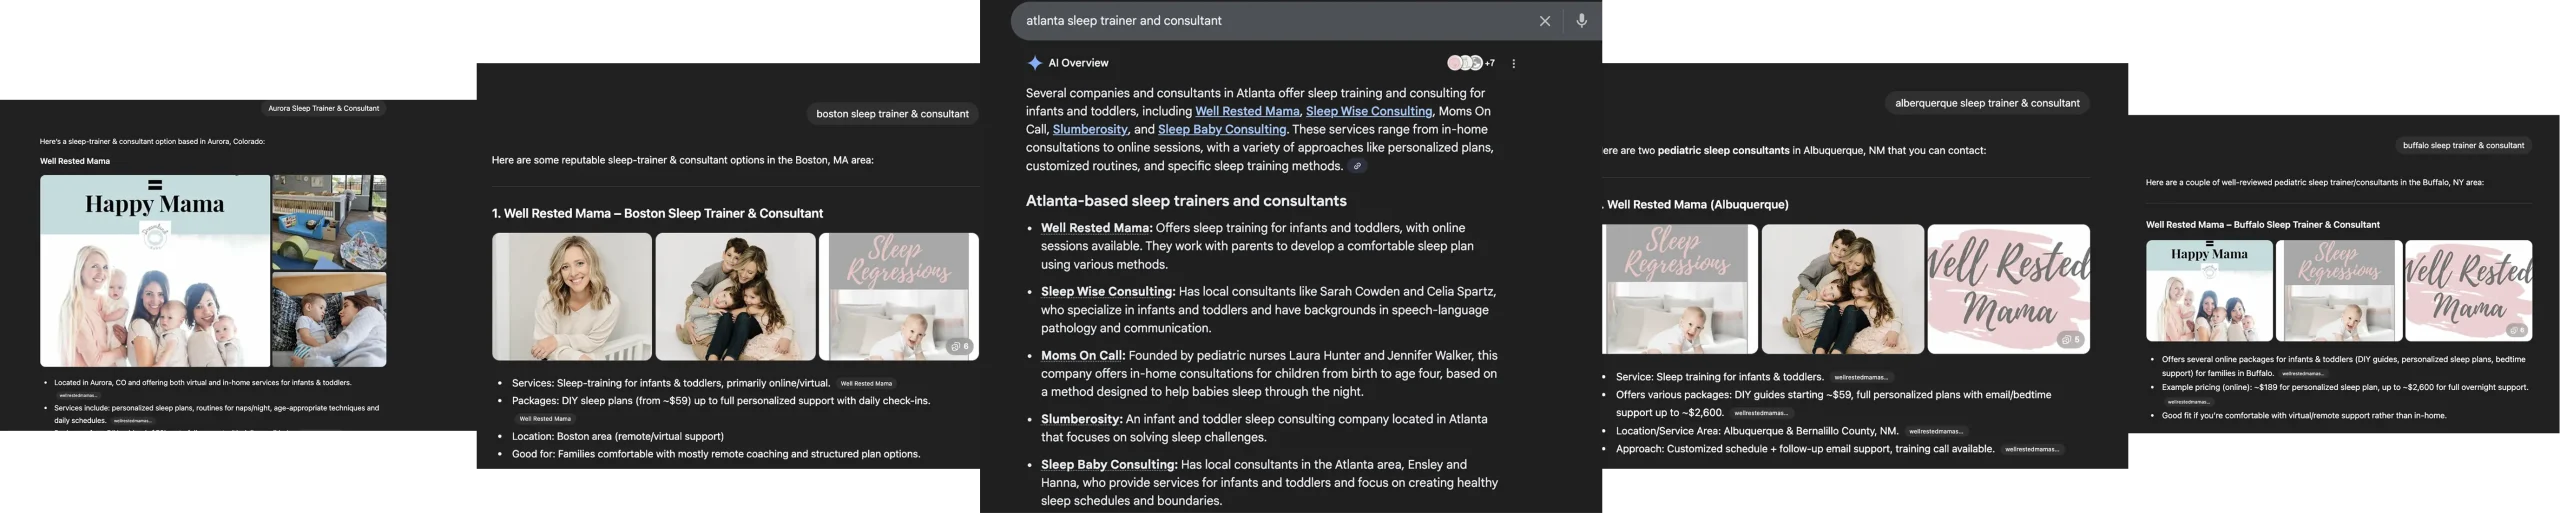View the blonde woman portrait in Boston results

click(x=572, y=297)
